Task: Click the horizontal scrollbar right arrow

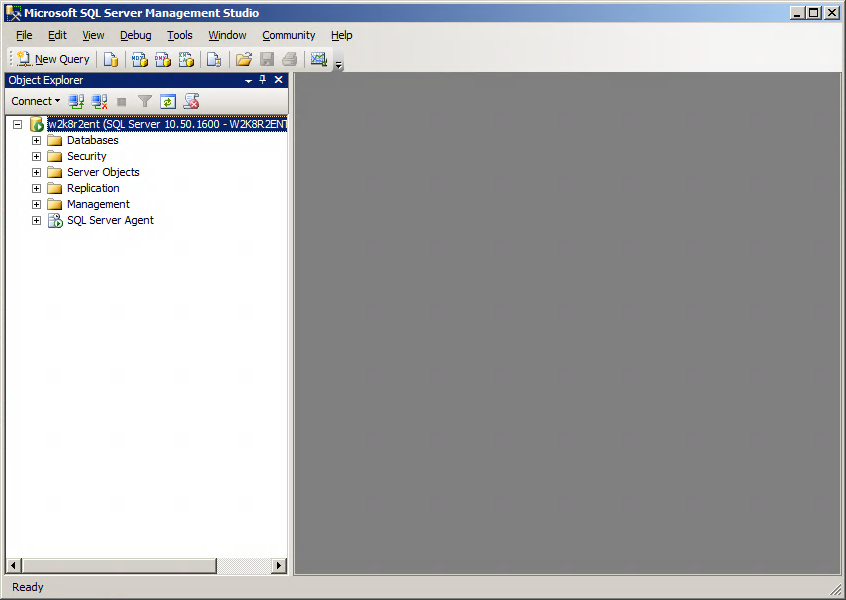Action: (x=278, y=566)
